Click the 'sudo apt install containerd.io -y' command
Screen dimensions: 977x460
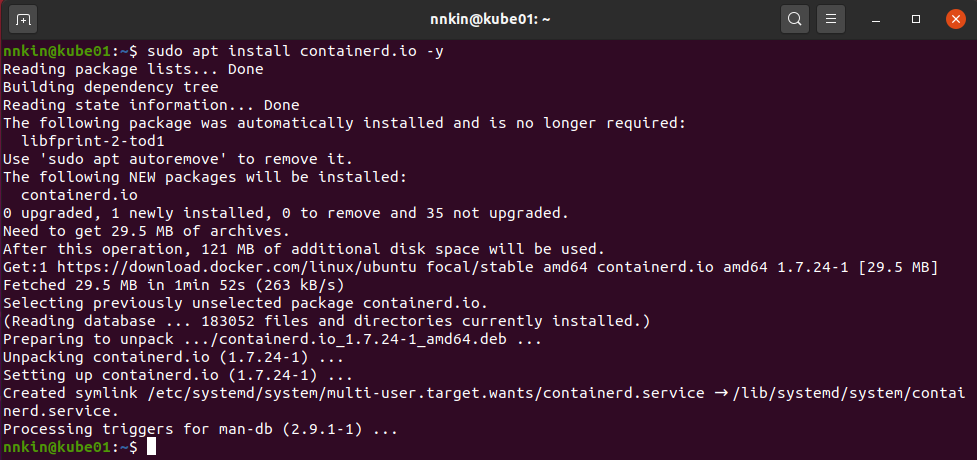click(x=295, y=51)
